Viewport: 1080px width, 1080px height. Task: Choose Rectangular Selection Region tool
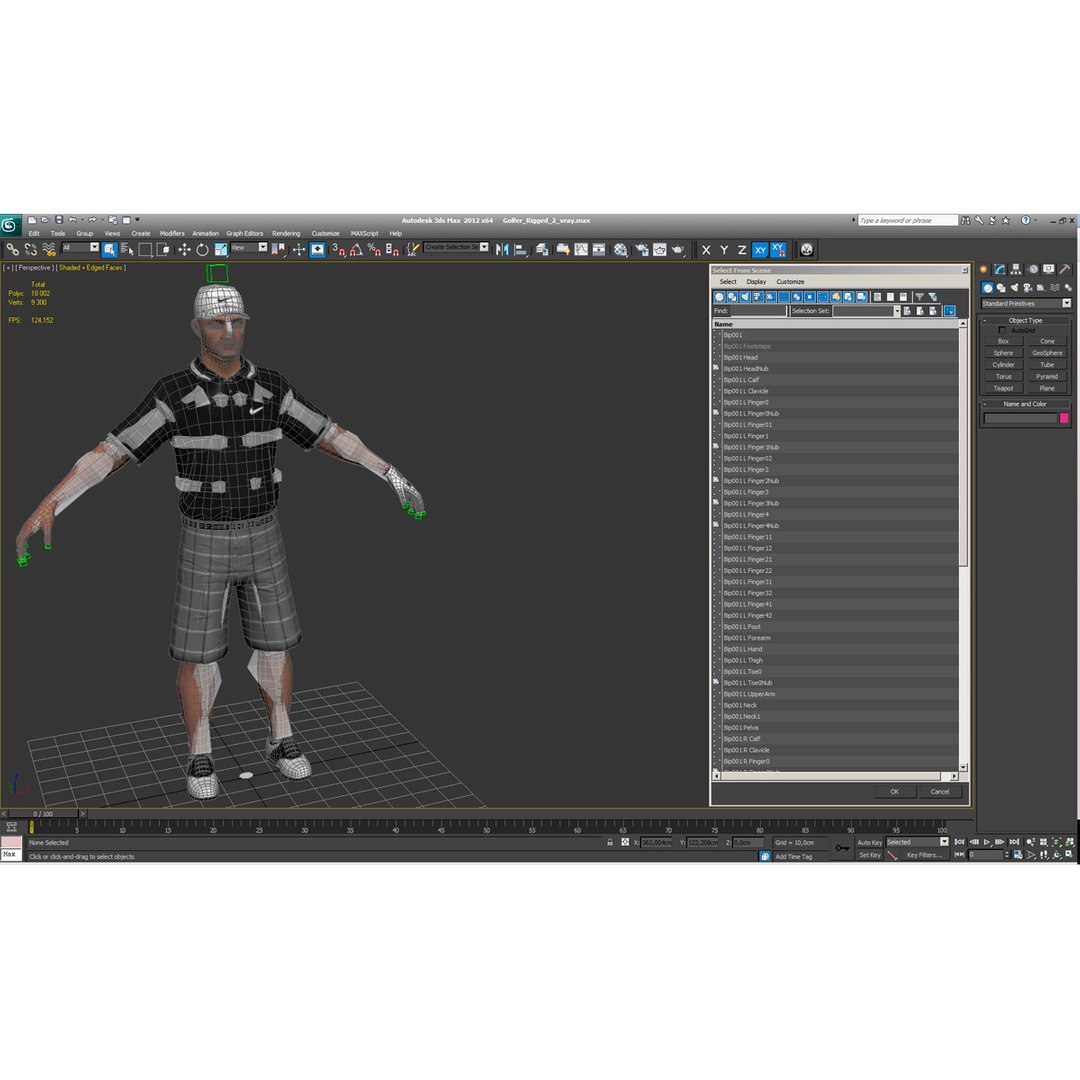[x=145, y=249]
